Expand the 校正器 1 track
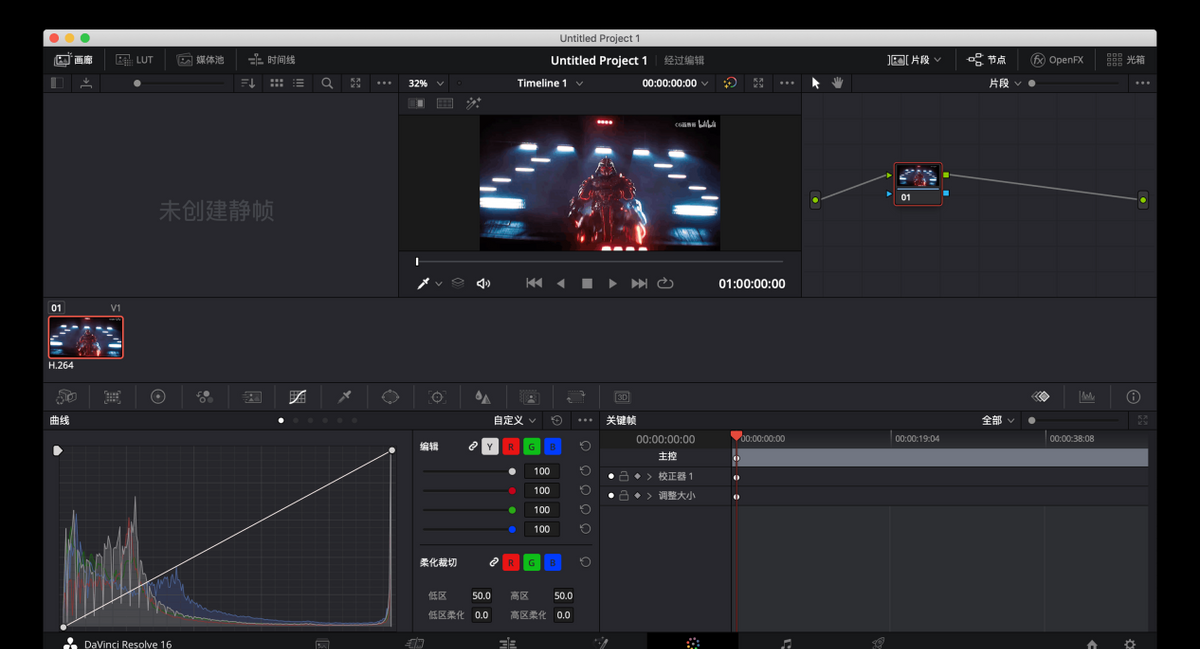1200x649 pixels. pyautogui.click(x=649, y=477)
